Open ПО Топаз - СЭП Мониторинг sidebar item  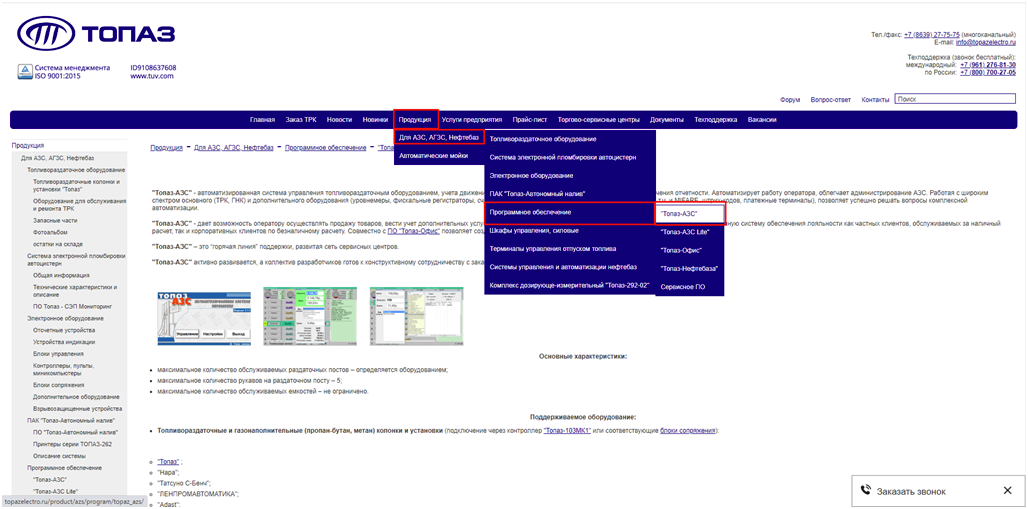coord(73,306)
